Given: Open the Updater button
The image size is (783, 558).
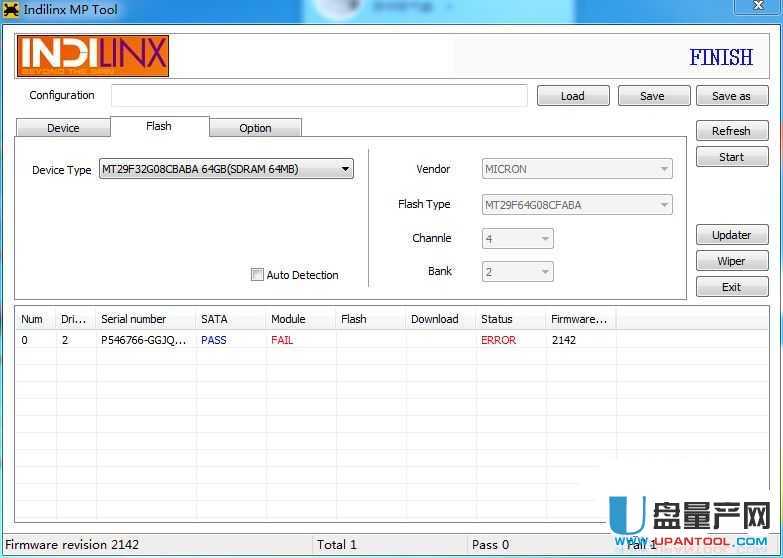Looking at the screenshot, I should (731, 235).
